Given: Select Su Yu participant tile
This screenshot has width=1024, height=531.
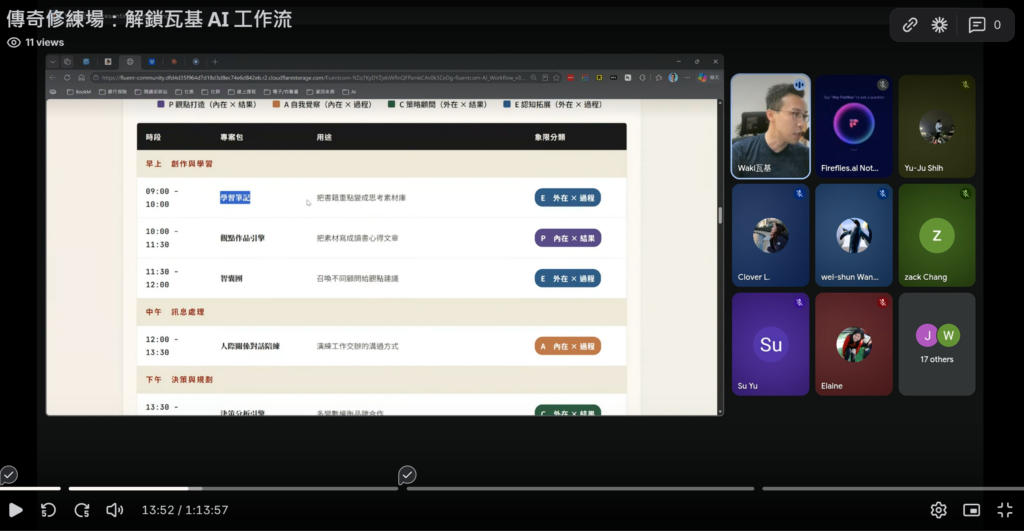Looking at the screenshot, I should (771, 344).
